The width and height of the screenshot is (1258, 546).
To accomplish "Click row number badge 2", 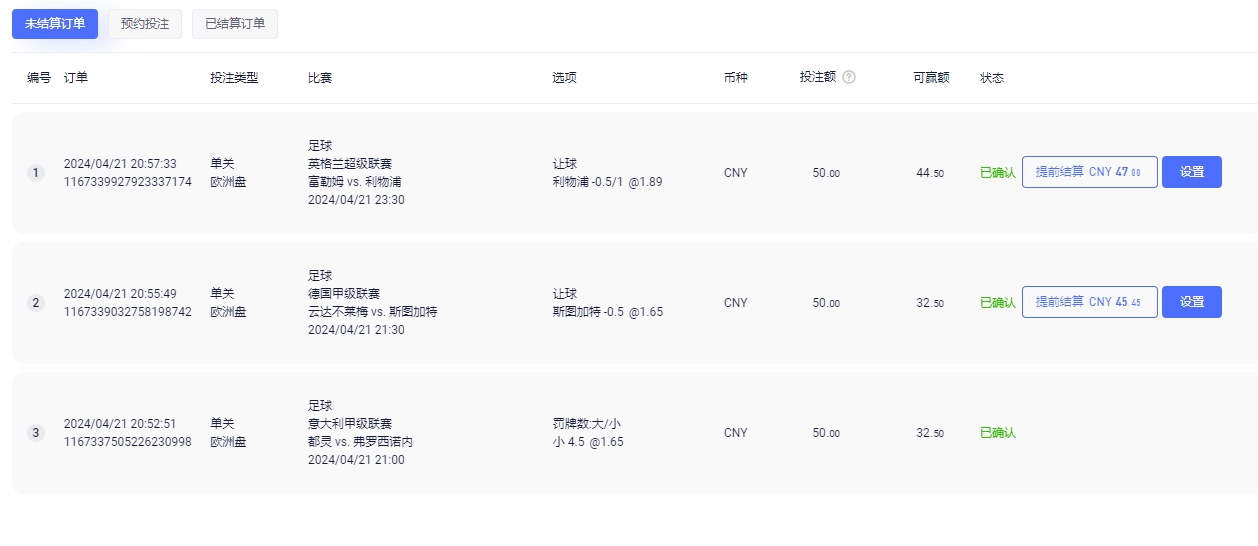I will coord(36,303).
